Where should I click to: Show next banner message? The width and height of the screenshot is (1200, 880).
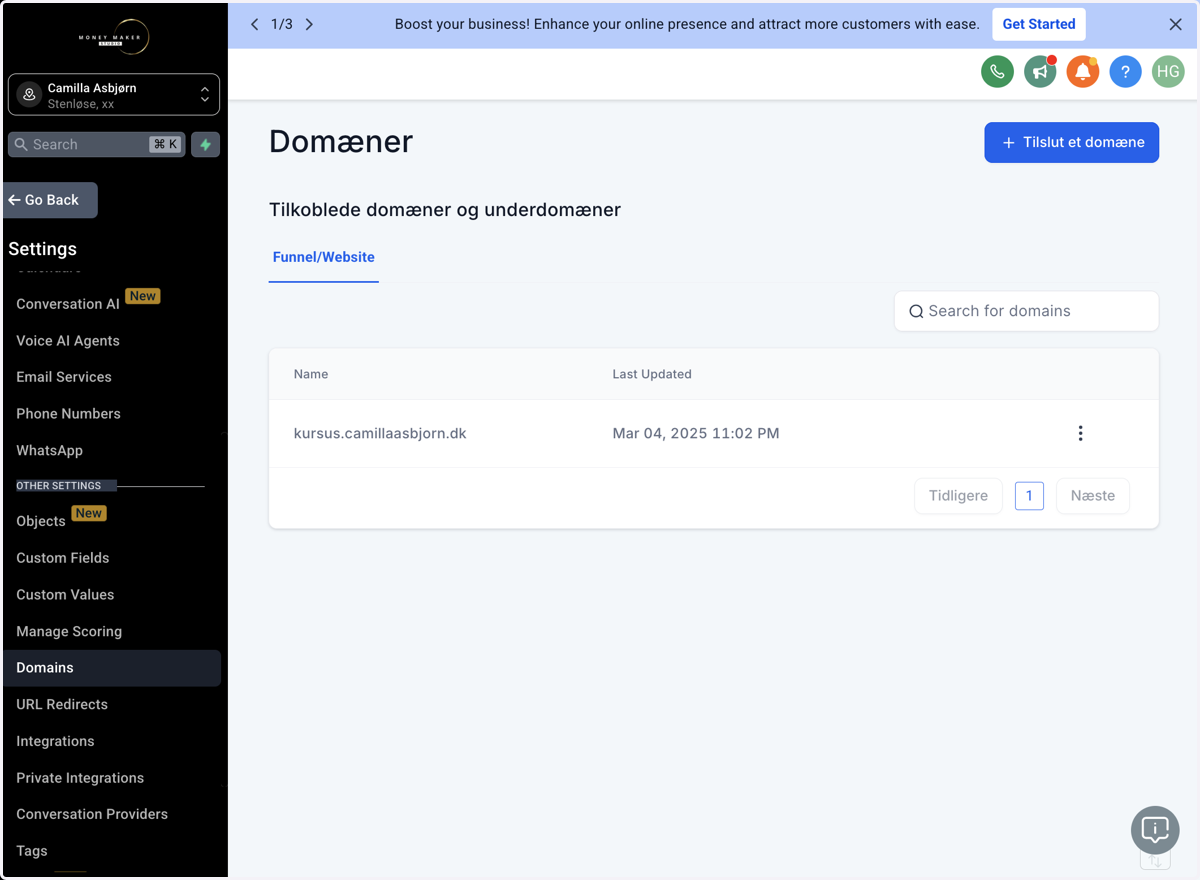click(x=309, y=24)
